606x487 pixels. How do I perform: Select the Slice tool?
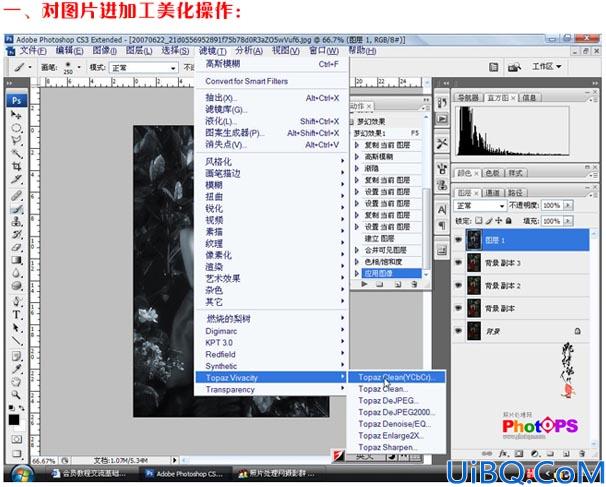point(16,179)
